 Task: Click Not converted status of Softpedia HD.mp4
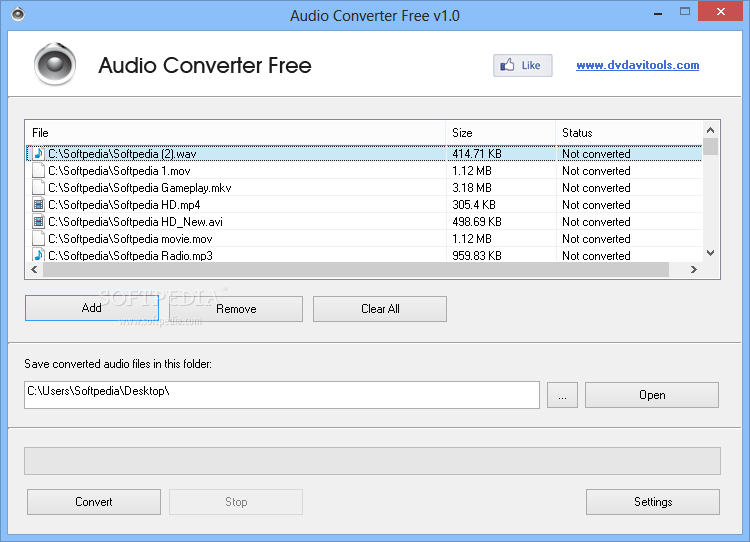click(x=596, y=205)
